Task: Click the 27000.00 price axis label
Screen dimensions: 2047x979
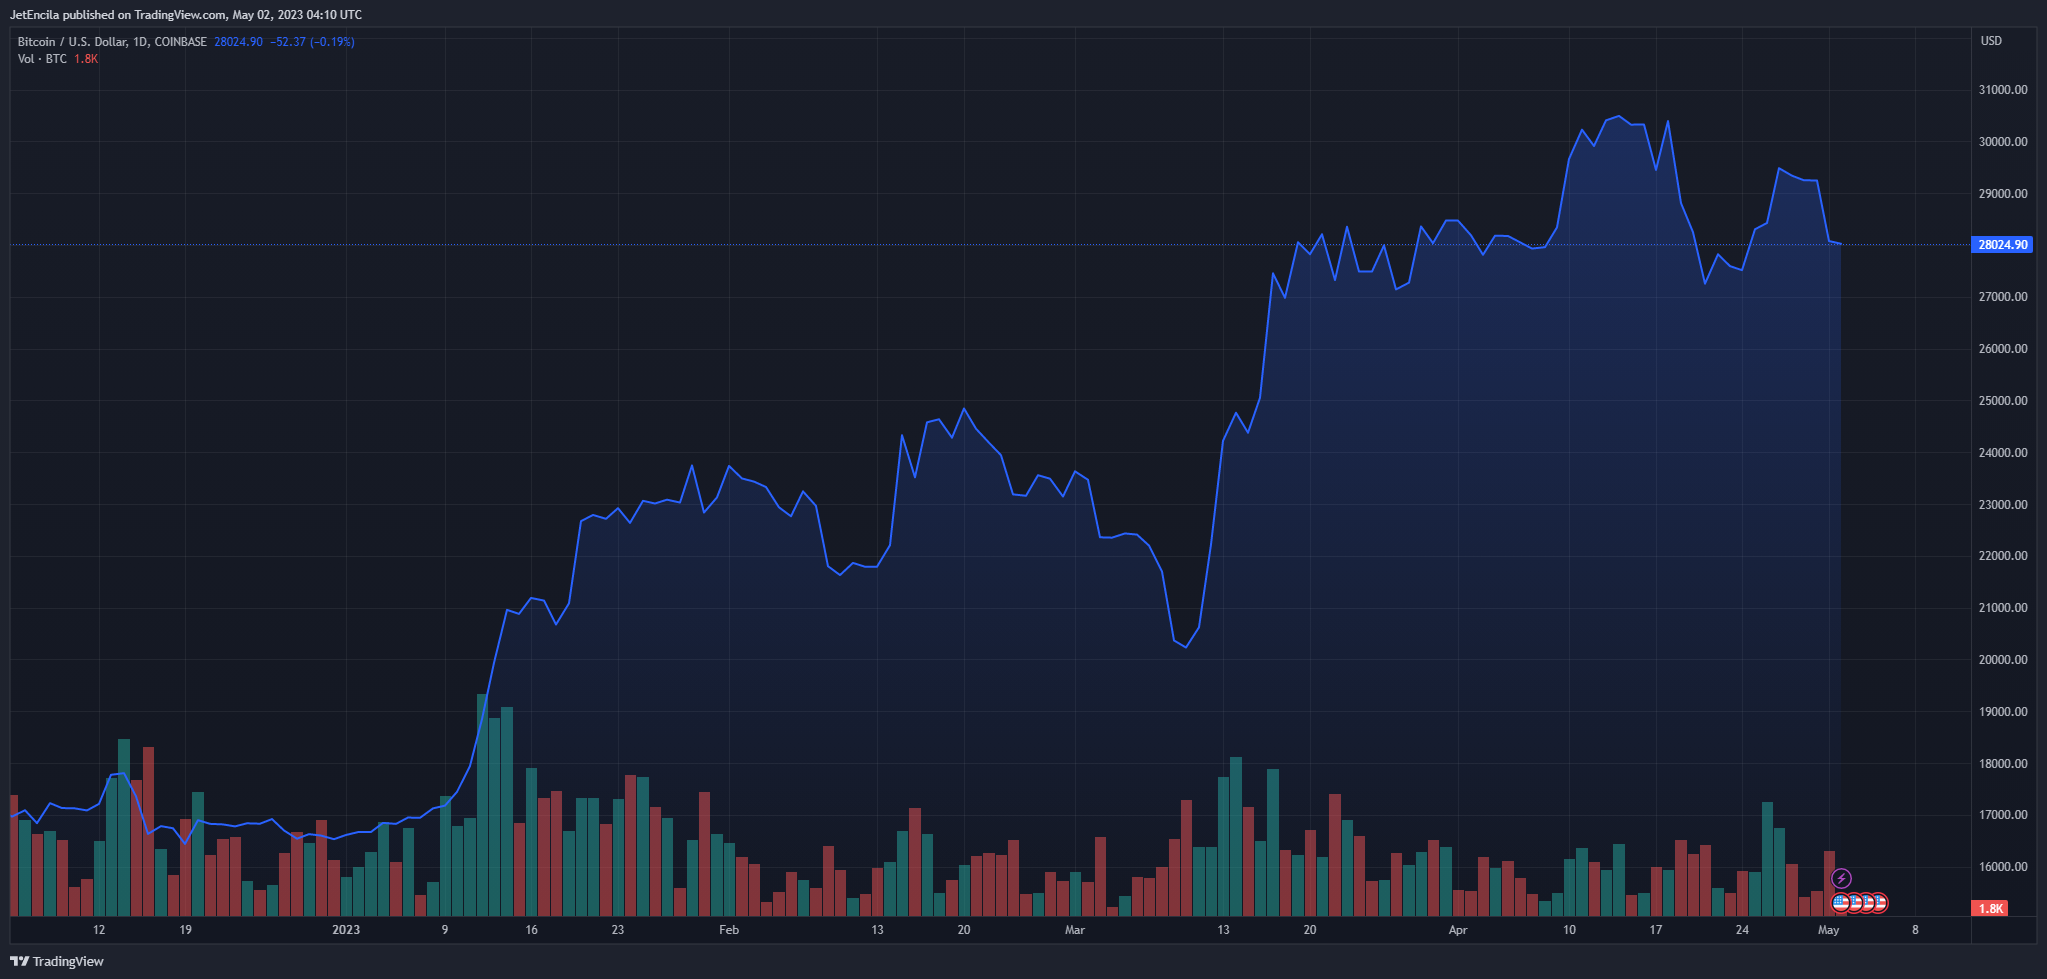Action: (x=2003, y=297)
